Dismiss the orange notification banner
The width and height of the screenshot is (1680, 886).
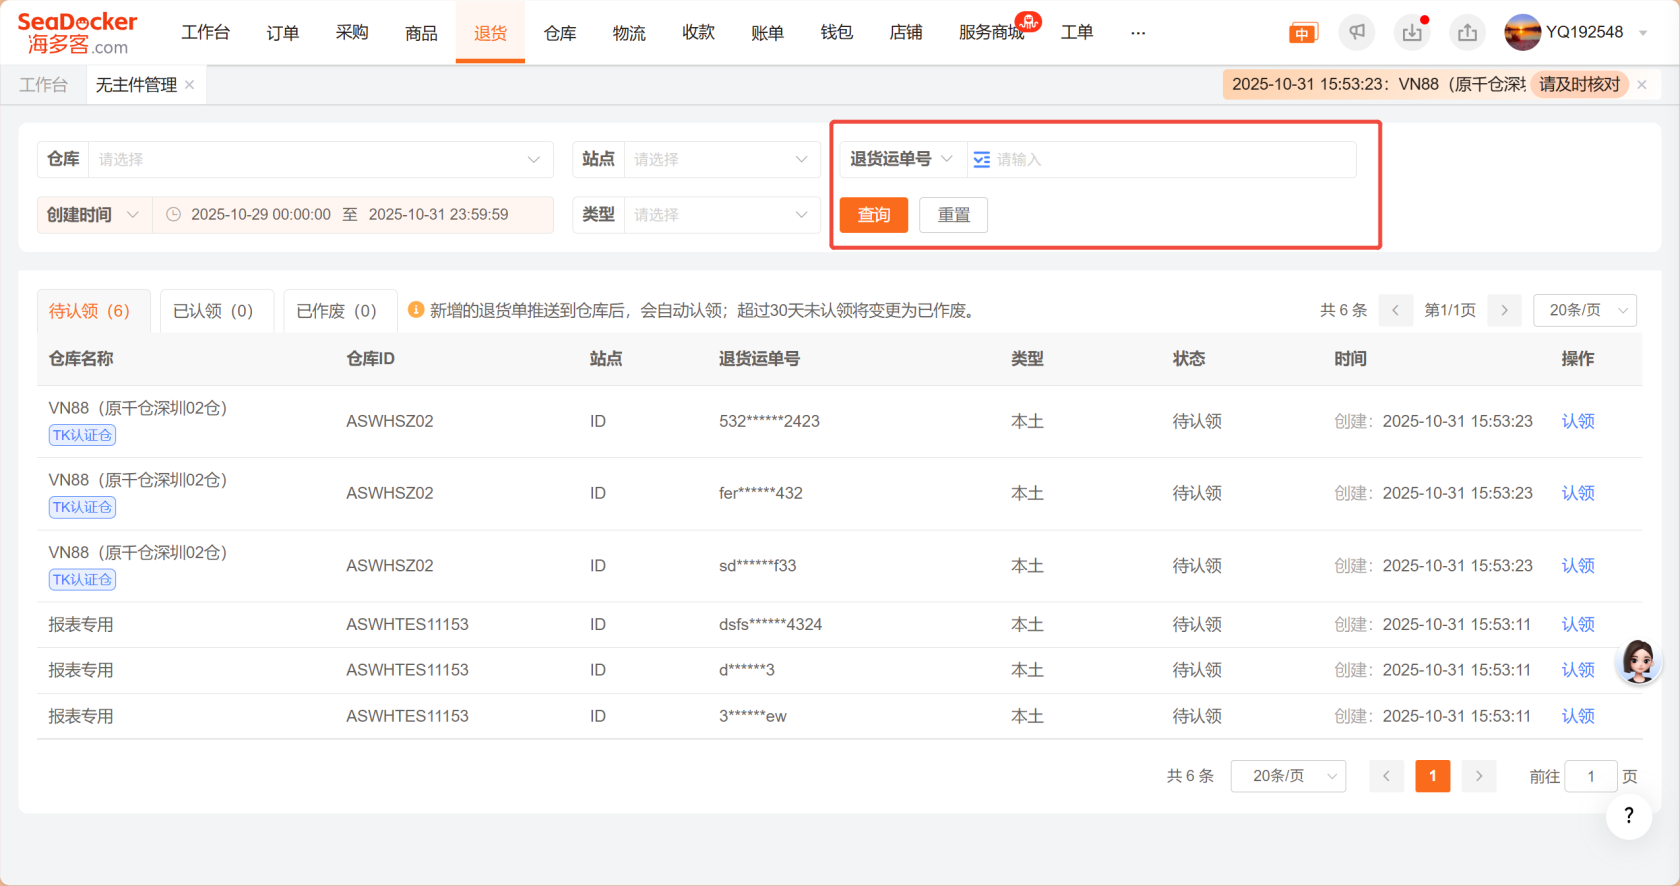point(1642,85)
